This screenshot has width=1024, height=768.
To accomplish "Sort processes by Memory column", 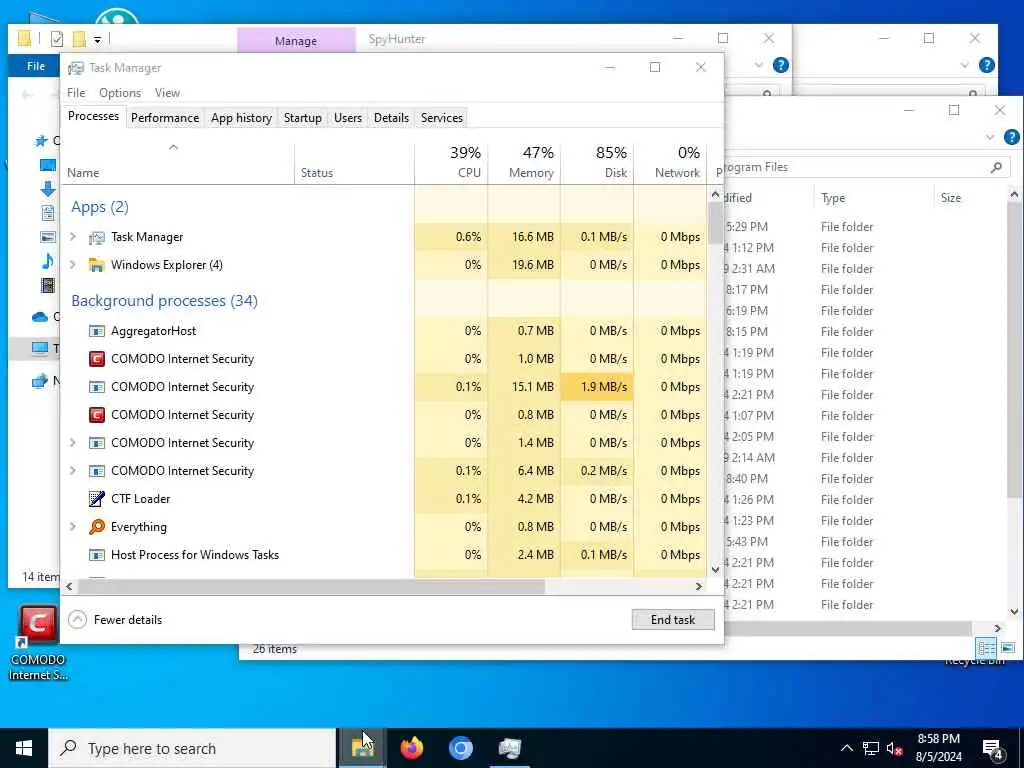I will [x=524, y=163].
